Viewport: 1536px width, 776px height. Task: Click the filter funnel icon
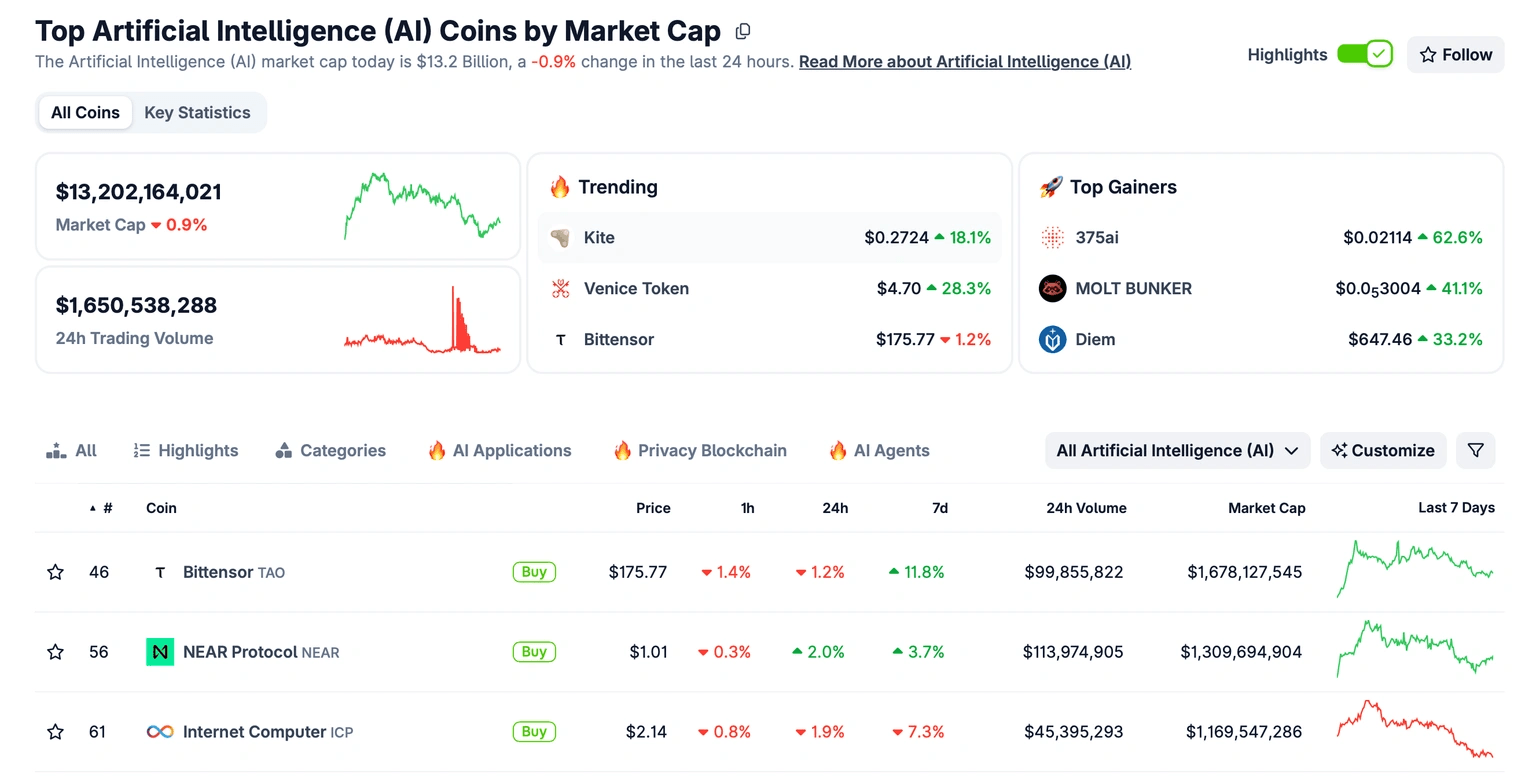1475,451
